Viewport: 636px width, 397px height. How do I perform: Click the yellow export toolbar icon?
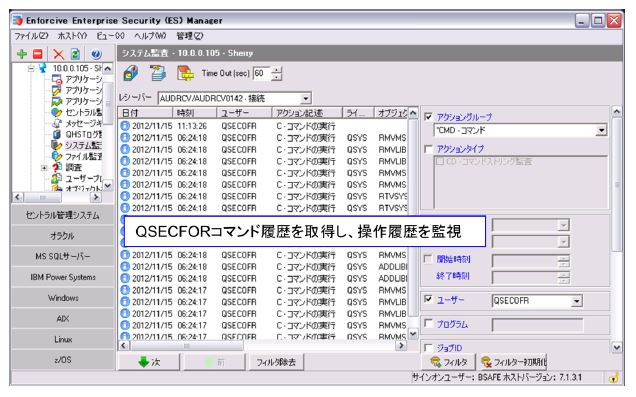point(185,73)
